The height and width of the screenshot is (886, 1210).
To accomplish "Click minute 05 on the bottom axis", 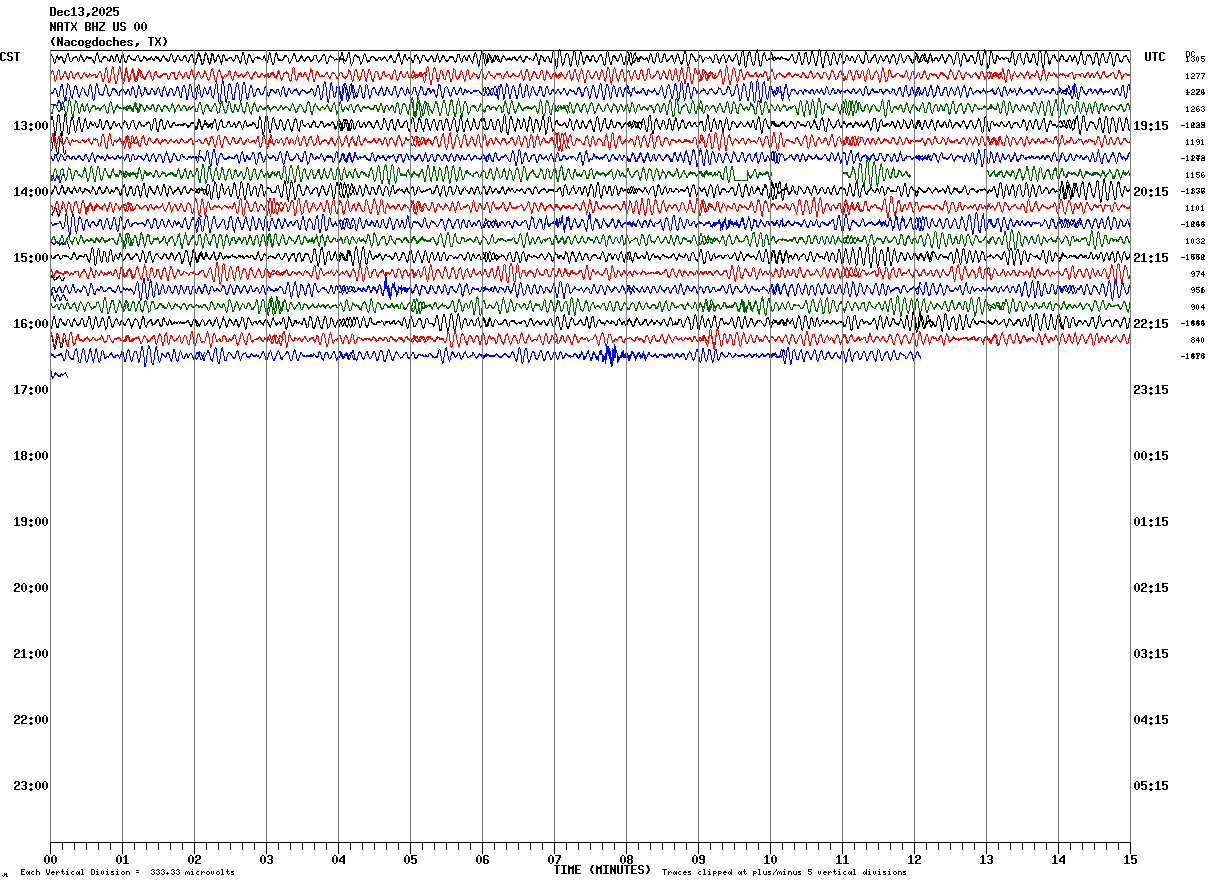I will pos(410,859).
